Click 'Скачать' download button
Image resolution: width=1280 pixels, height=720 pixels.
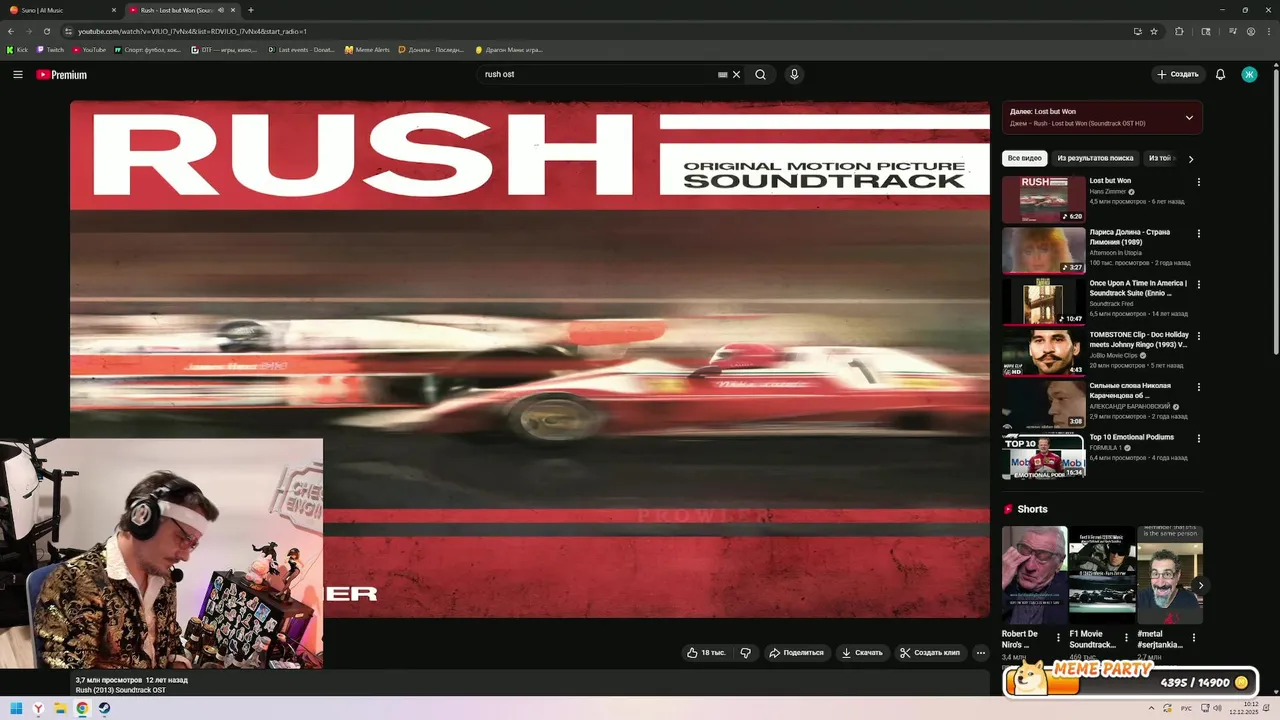862,653
